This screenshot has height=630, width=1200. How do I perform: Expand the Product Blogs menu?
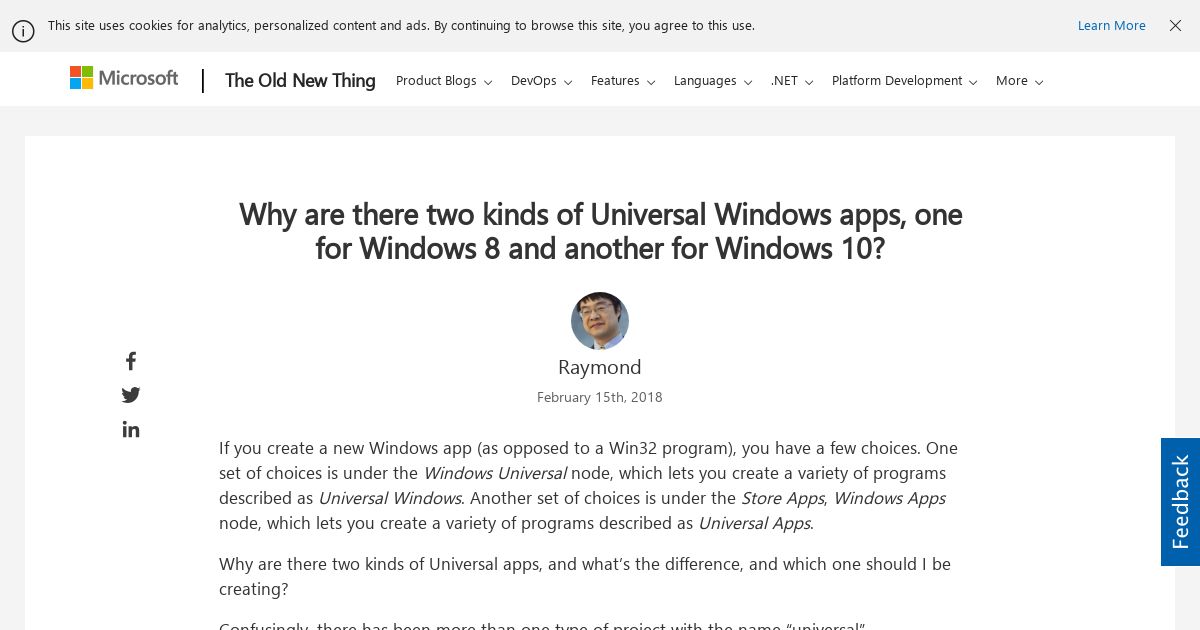click(444, 81)
